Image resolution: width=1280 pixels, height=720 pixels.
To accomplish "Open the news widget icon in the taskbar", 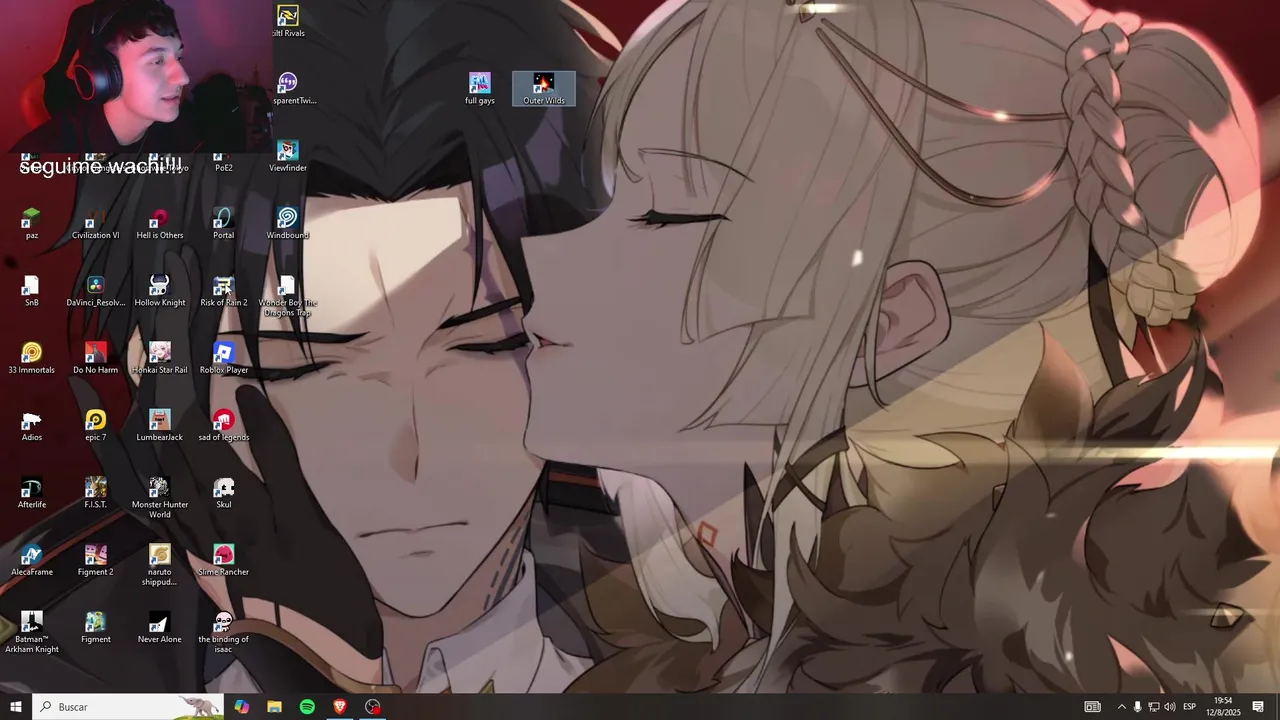I will click(1092, 707).
